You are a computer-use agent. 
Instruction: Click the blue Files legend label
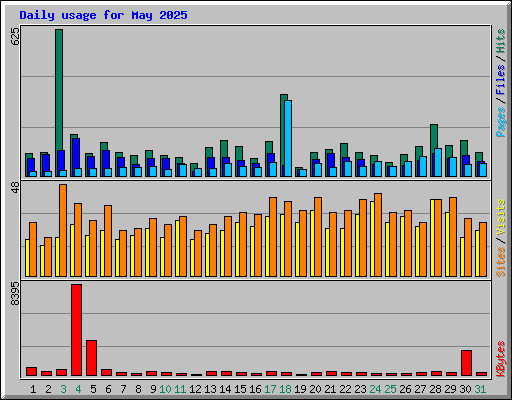501,80
